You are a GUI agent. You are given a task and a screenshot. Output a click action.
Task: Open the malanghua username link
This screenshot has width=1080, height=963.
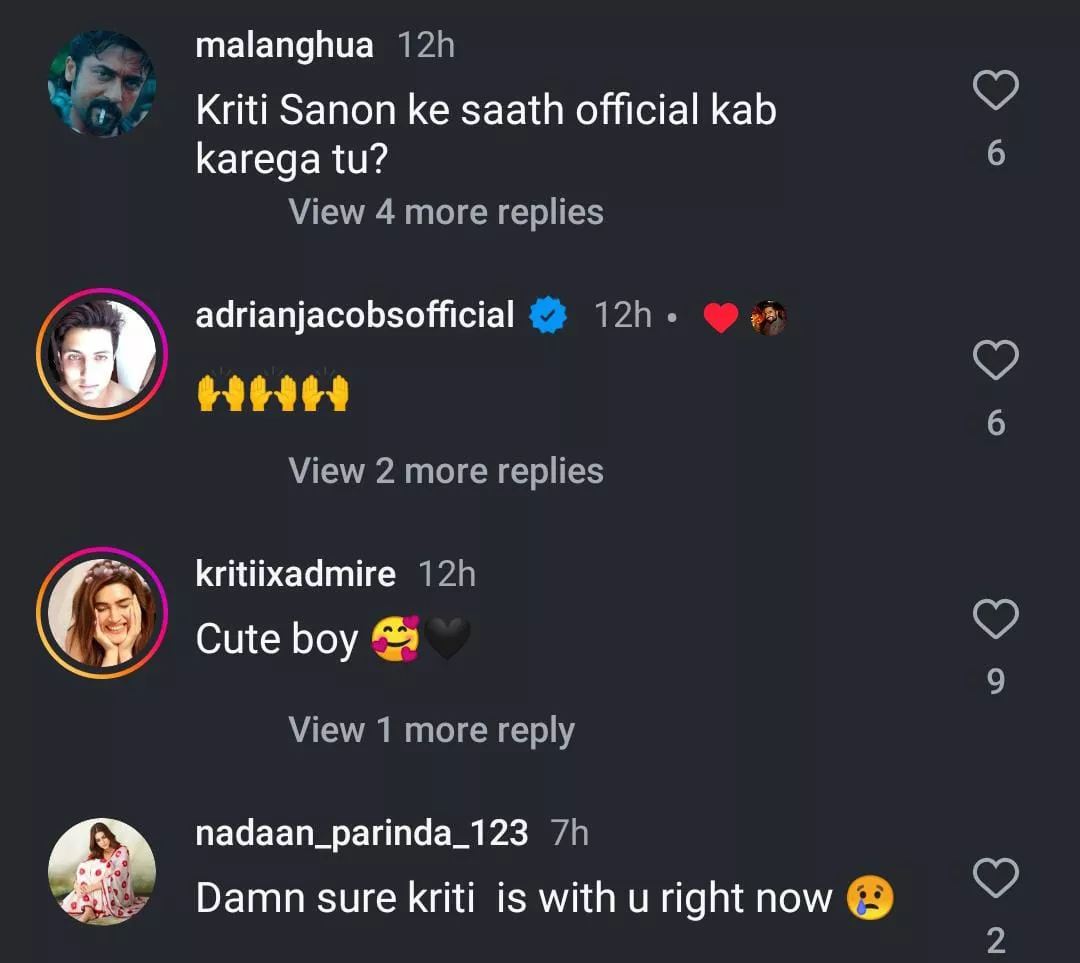click(x=285, y=45)
